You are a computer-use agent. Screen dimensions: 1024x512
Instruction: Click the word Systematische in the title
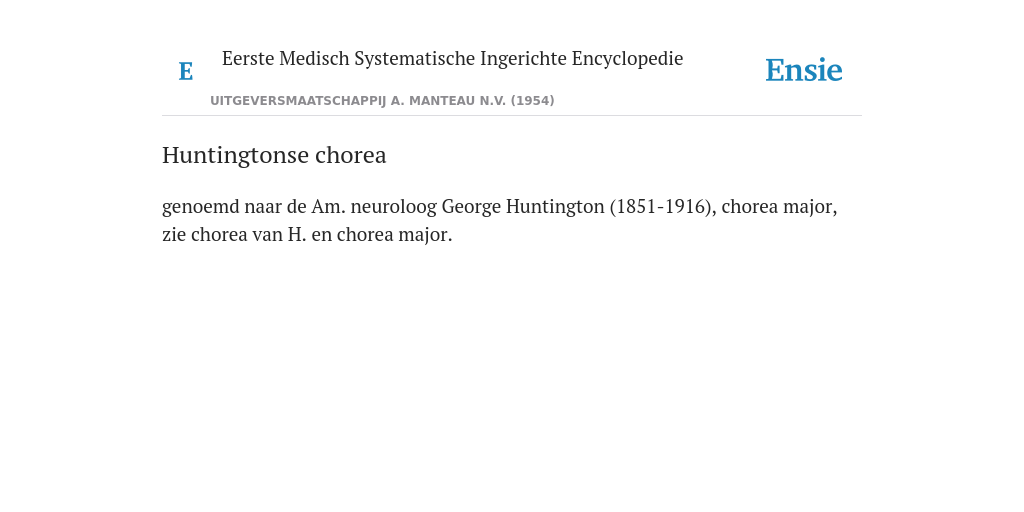point(415,59)
